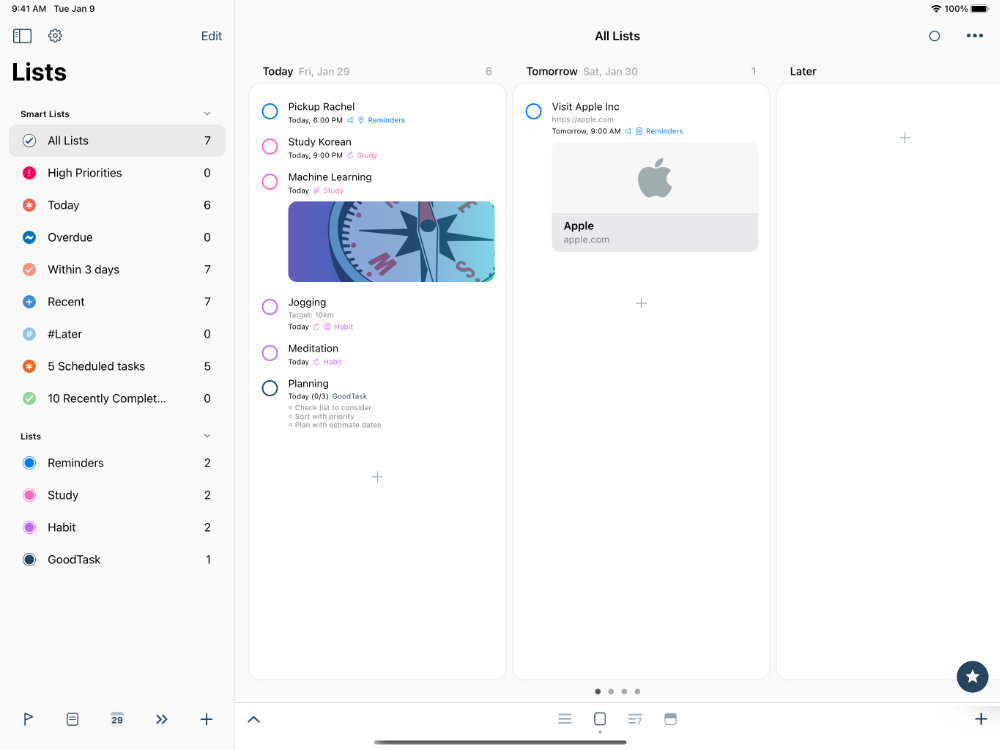
Task: Open settings gear icon
Action: pyautogui.click(x=55, y=36)
